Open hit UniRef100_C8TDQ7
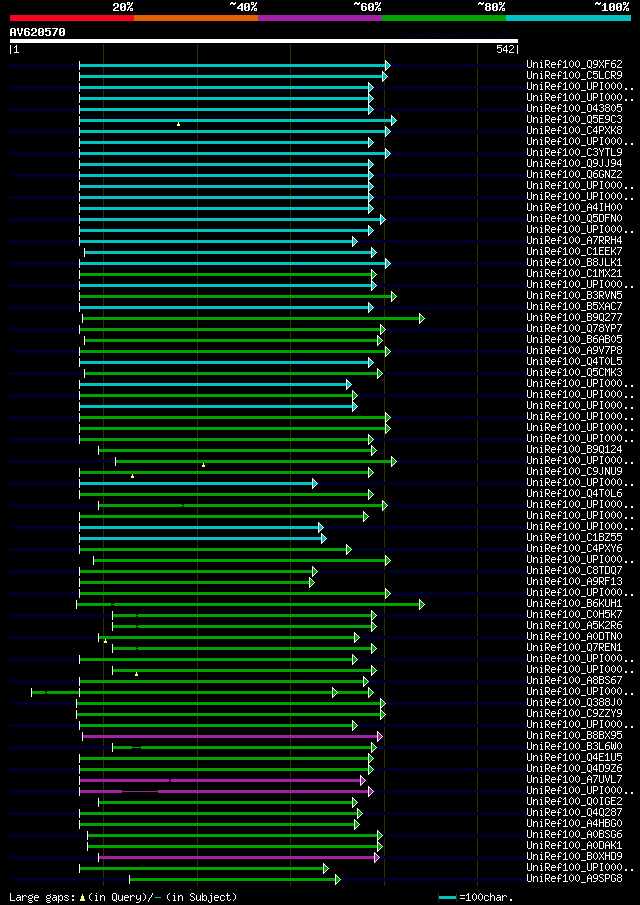Viewport: 640px width, 905px height. [574, 570]
